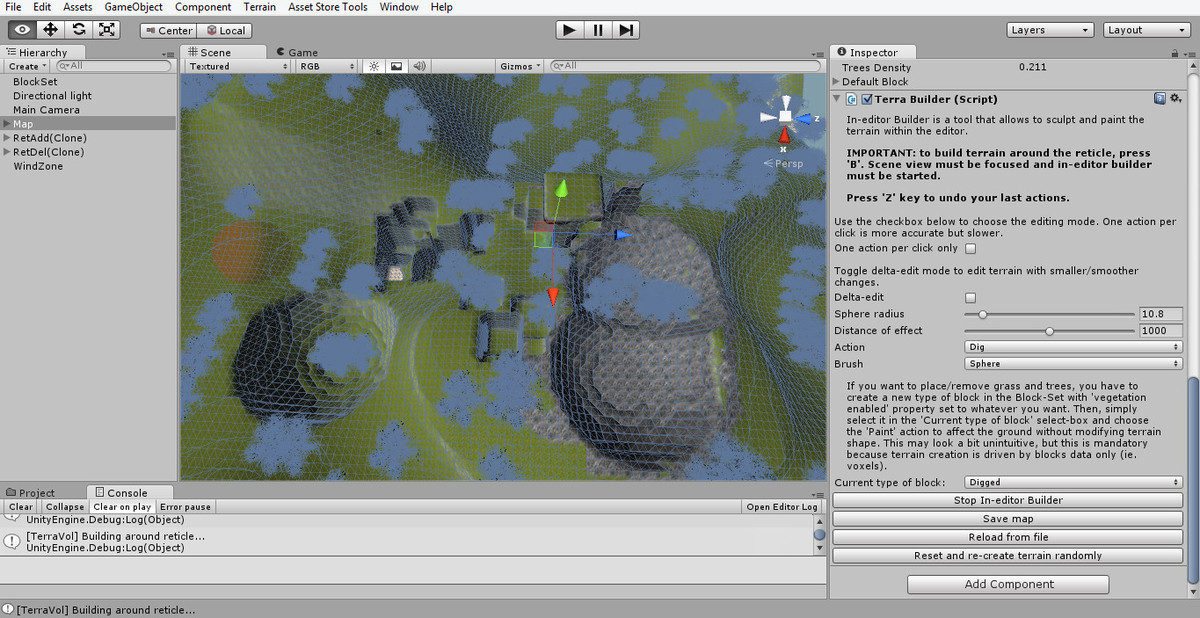Expand the Map object in Hierarchy
Viewport: 1200px width, 618px height.
(7, 124)
